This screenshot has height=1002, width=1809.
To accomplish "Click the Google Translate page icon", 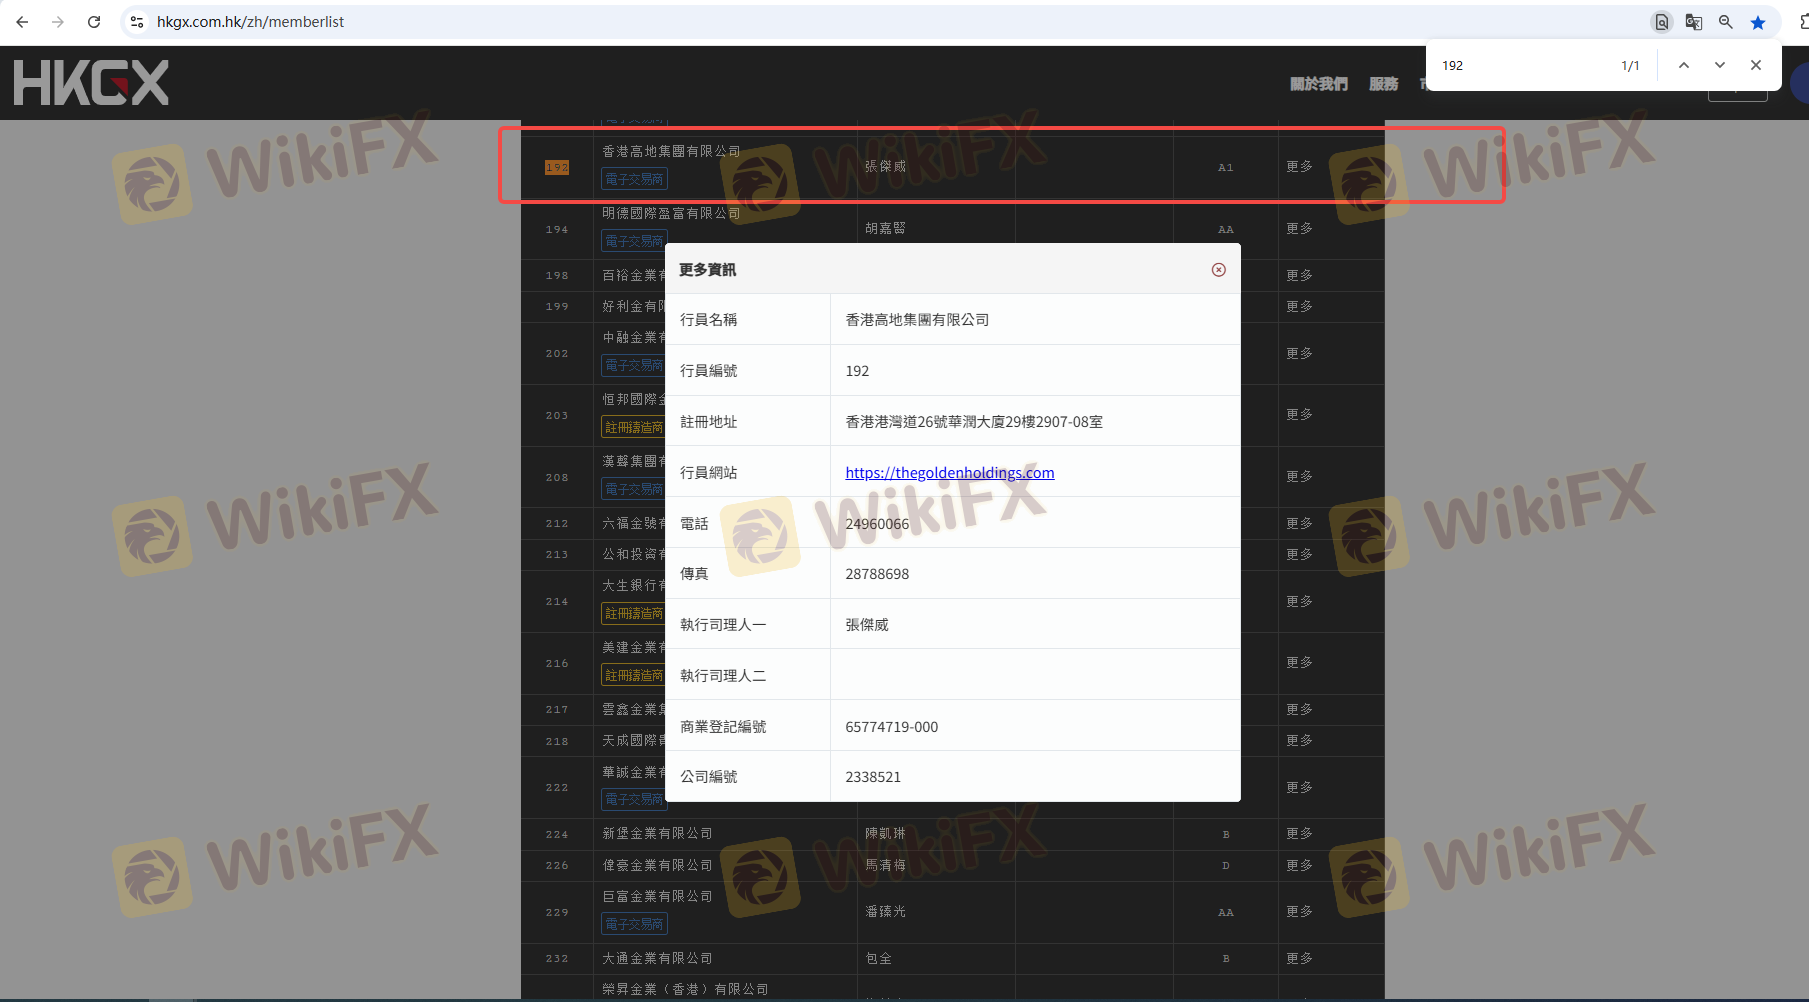I will click(1693, 22).
